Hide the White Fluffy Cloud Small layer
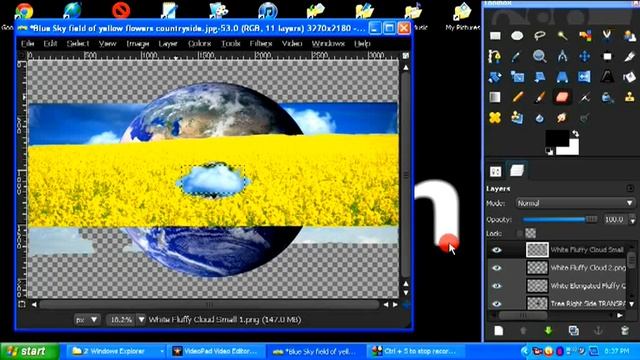640x360 pixels. pyautogui.click(x=496, y=250)
